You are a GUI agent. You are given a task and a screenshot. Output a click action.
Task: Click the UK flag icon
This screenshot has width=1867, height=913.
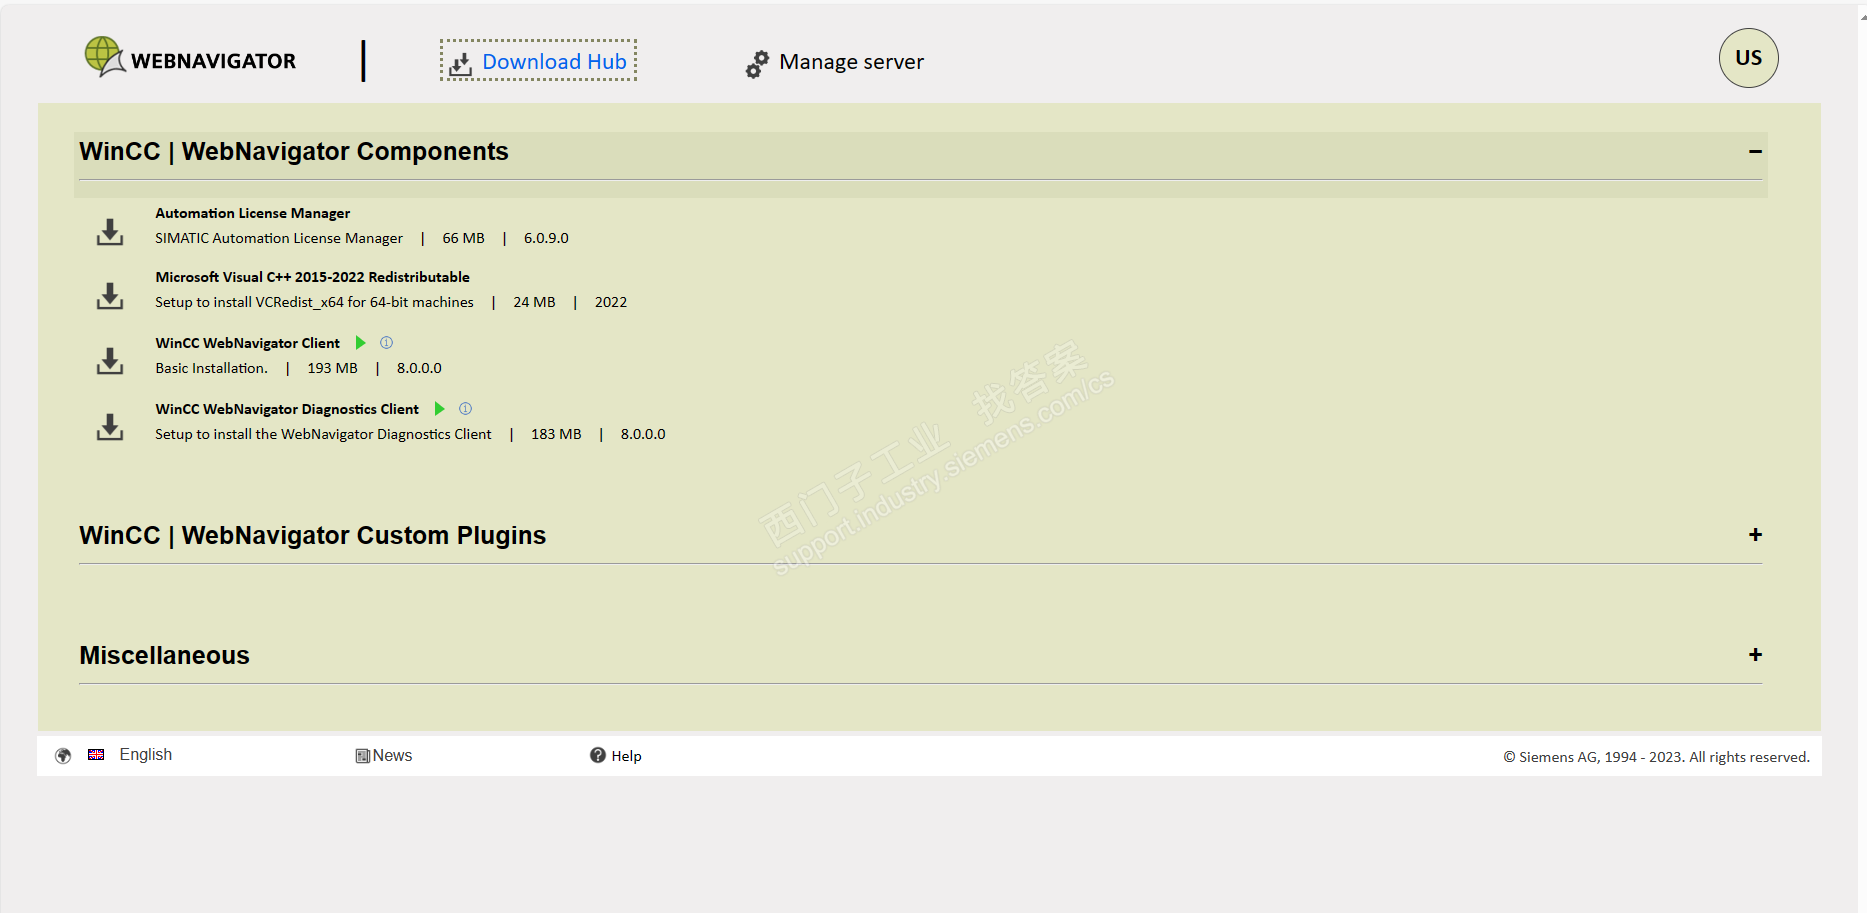96,755
